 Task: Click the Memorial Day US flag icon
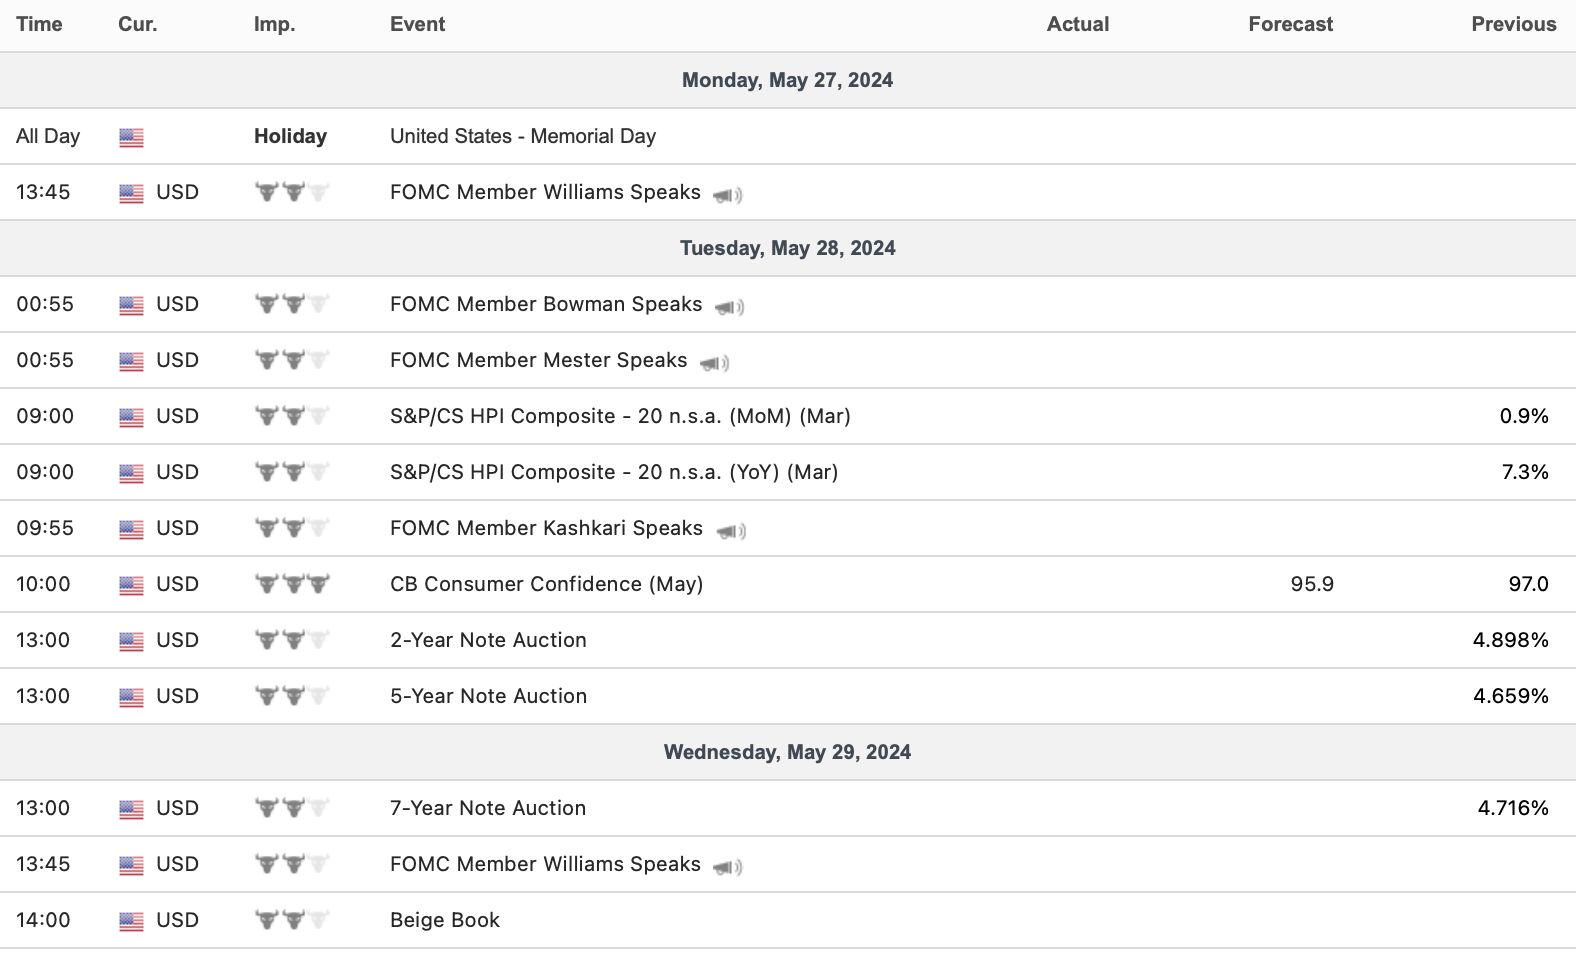131,137
